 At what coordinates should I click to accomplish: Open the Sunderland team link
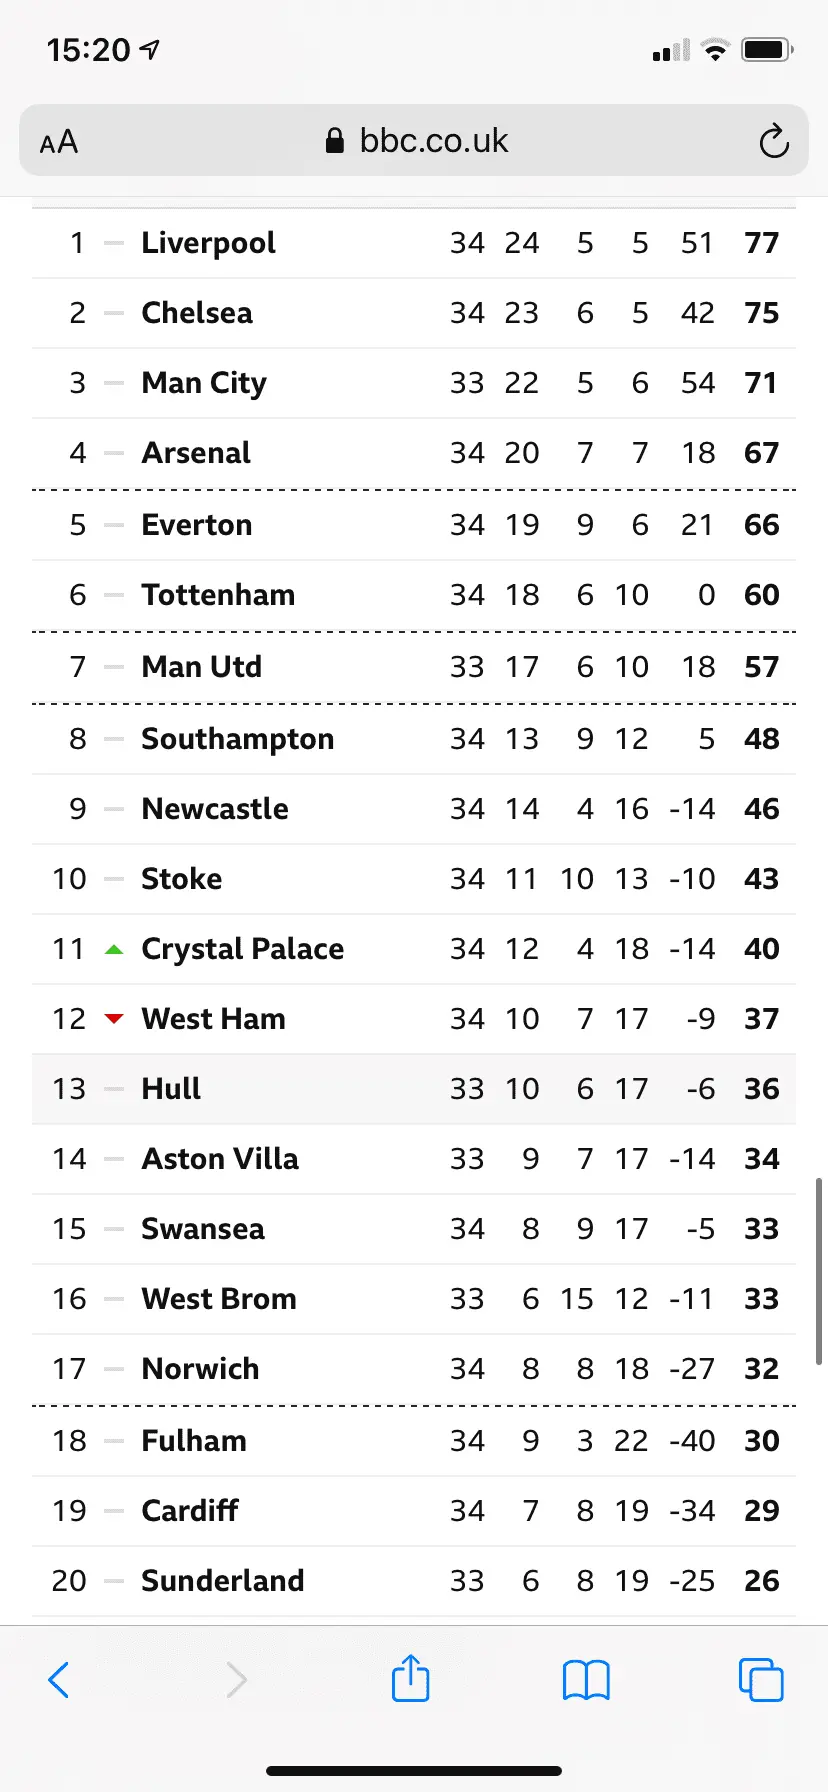(x=222, y=1581)
